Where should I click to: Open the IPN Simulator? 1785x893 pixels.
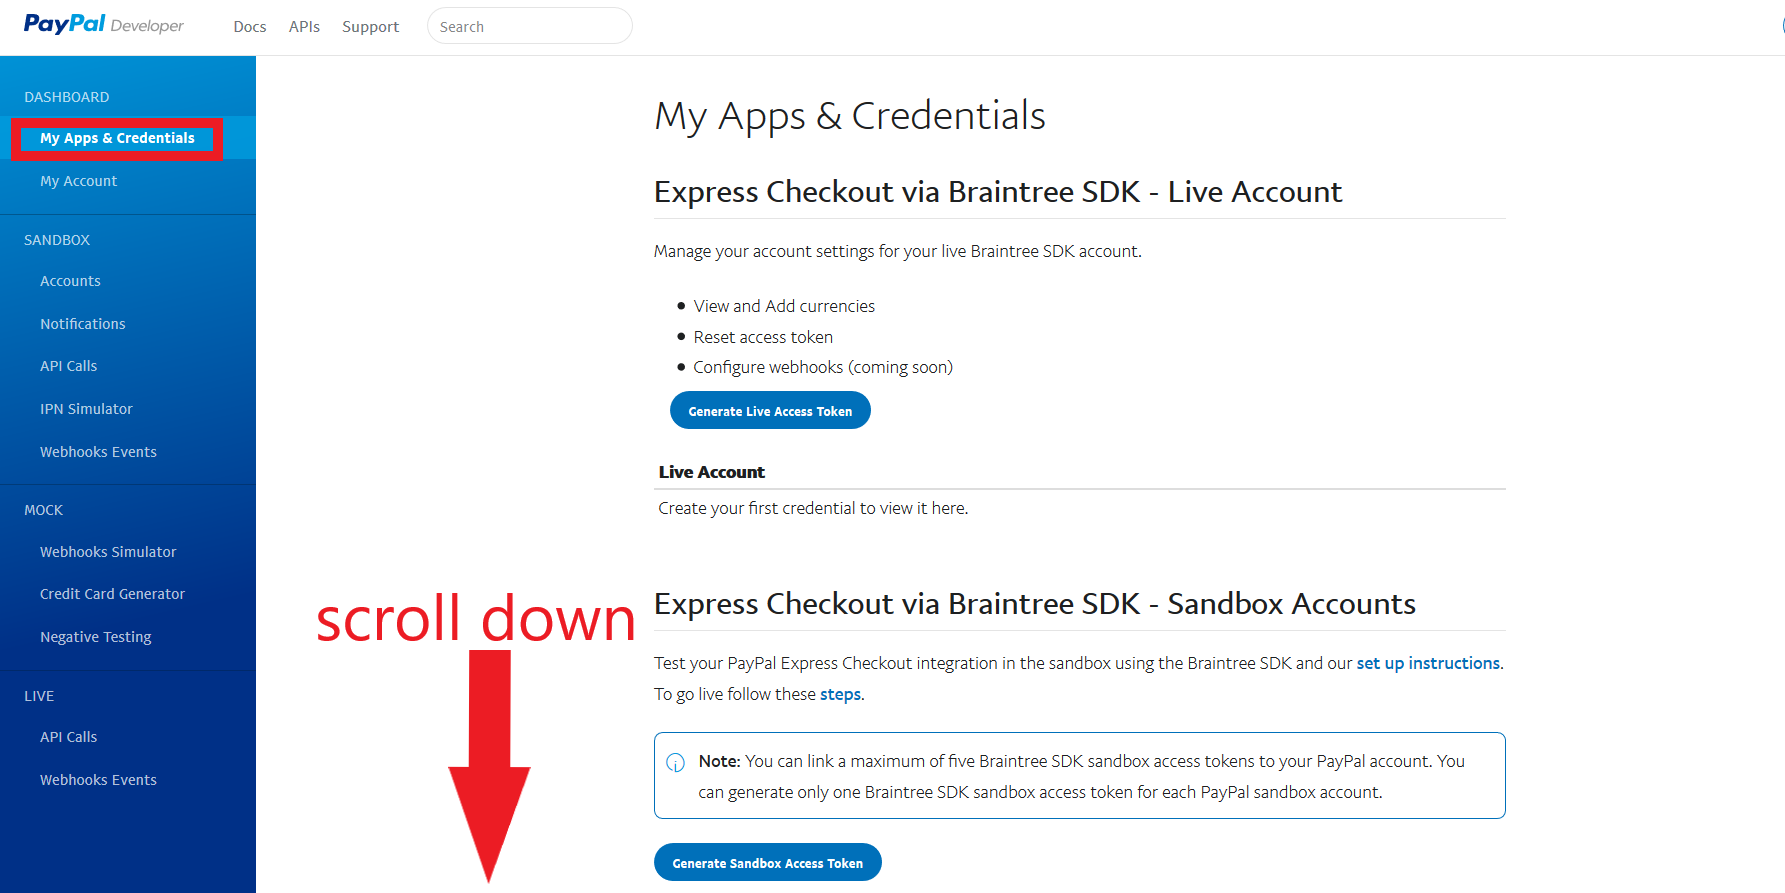(x=86, y=409)
